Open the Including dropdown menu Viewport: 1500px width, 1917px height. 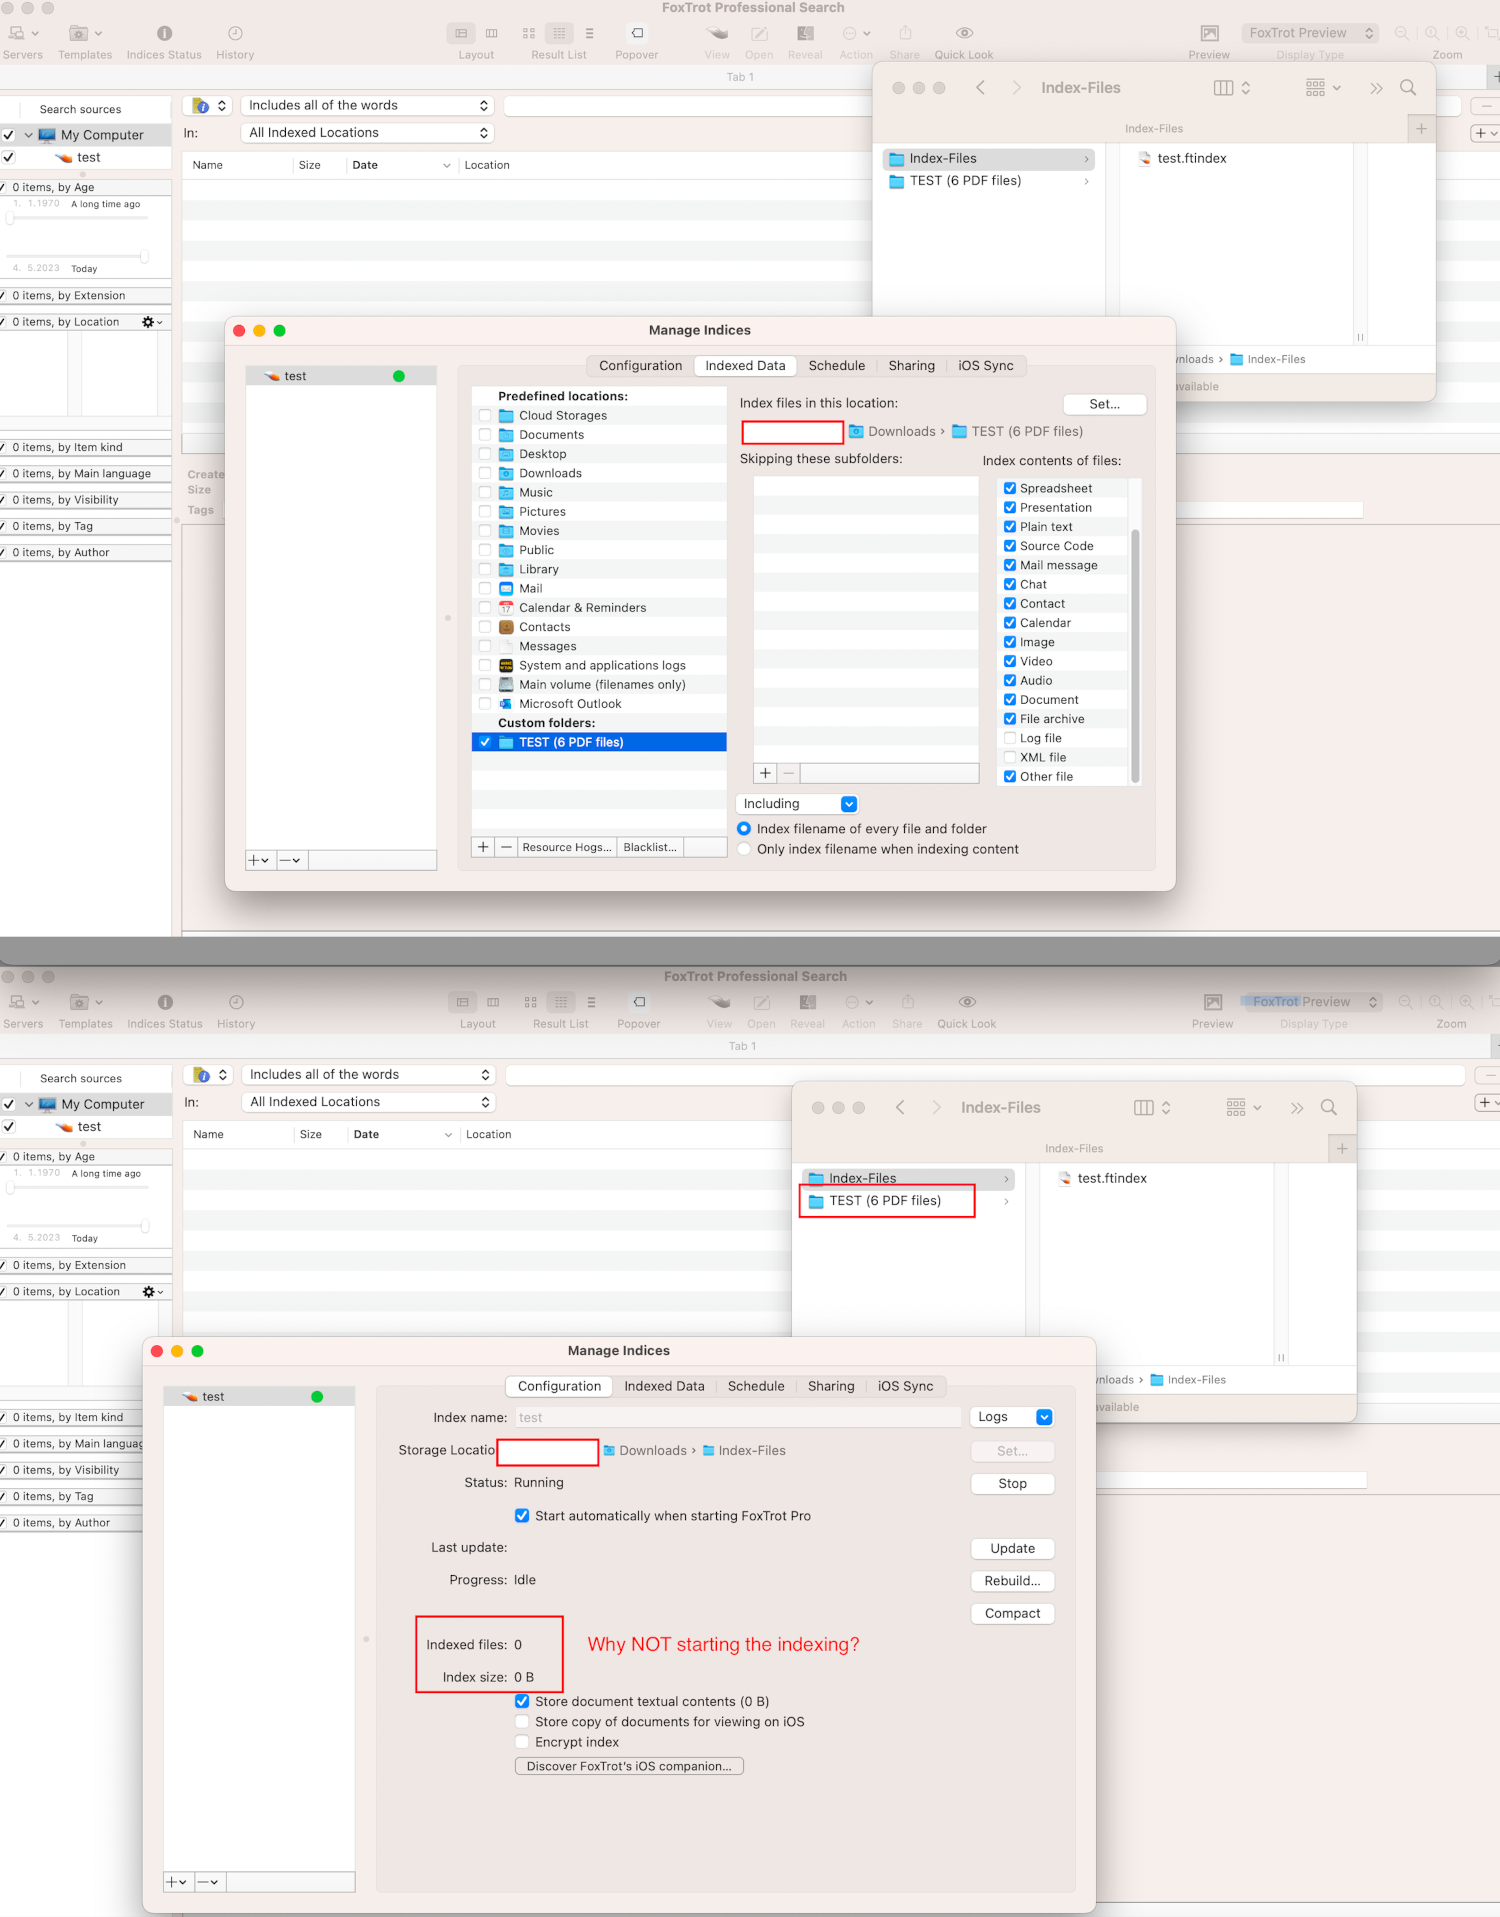[x=798, y=804]
